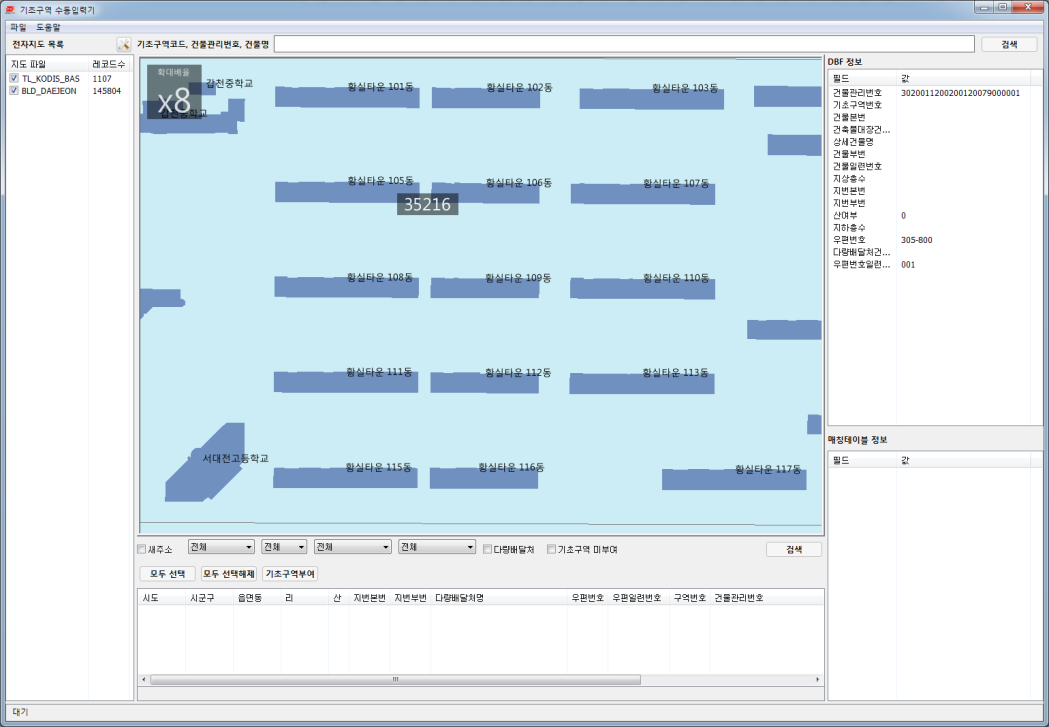Image resolution: width=1049 pixels, height=727 pixels.
Task: Enable the 새주소 checkbox
Action: point(142,549)
